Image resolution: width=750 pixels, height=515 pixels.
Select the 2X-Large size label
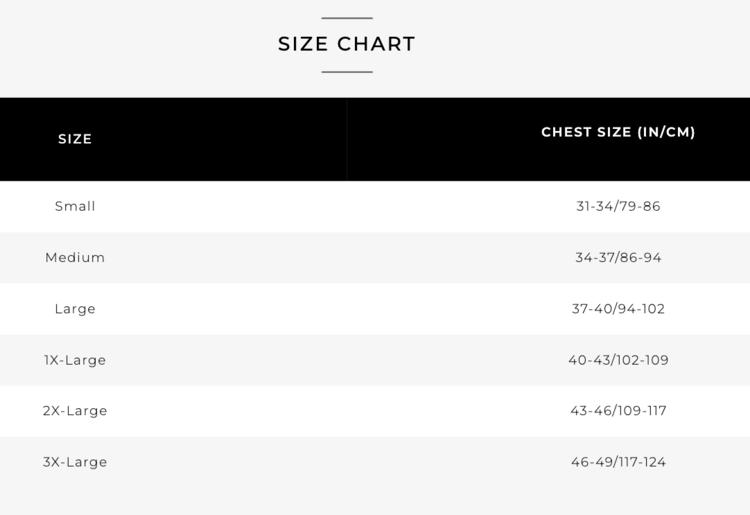75,411
